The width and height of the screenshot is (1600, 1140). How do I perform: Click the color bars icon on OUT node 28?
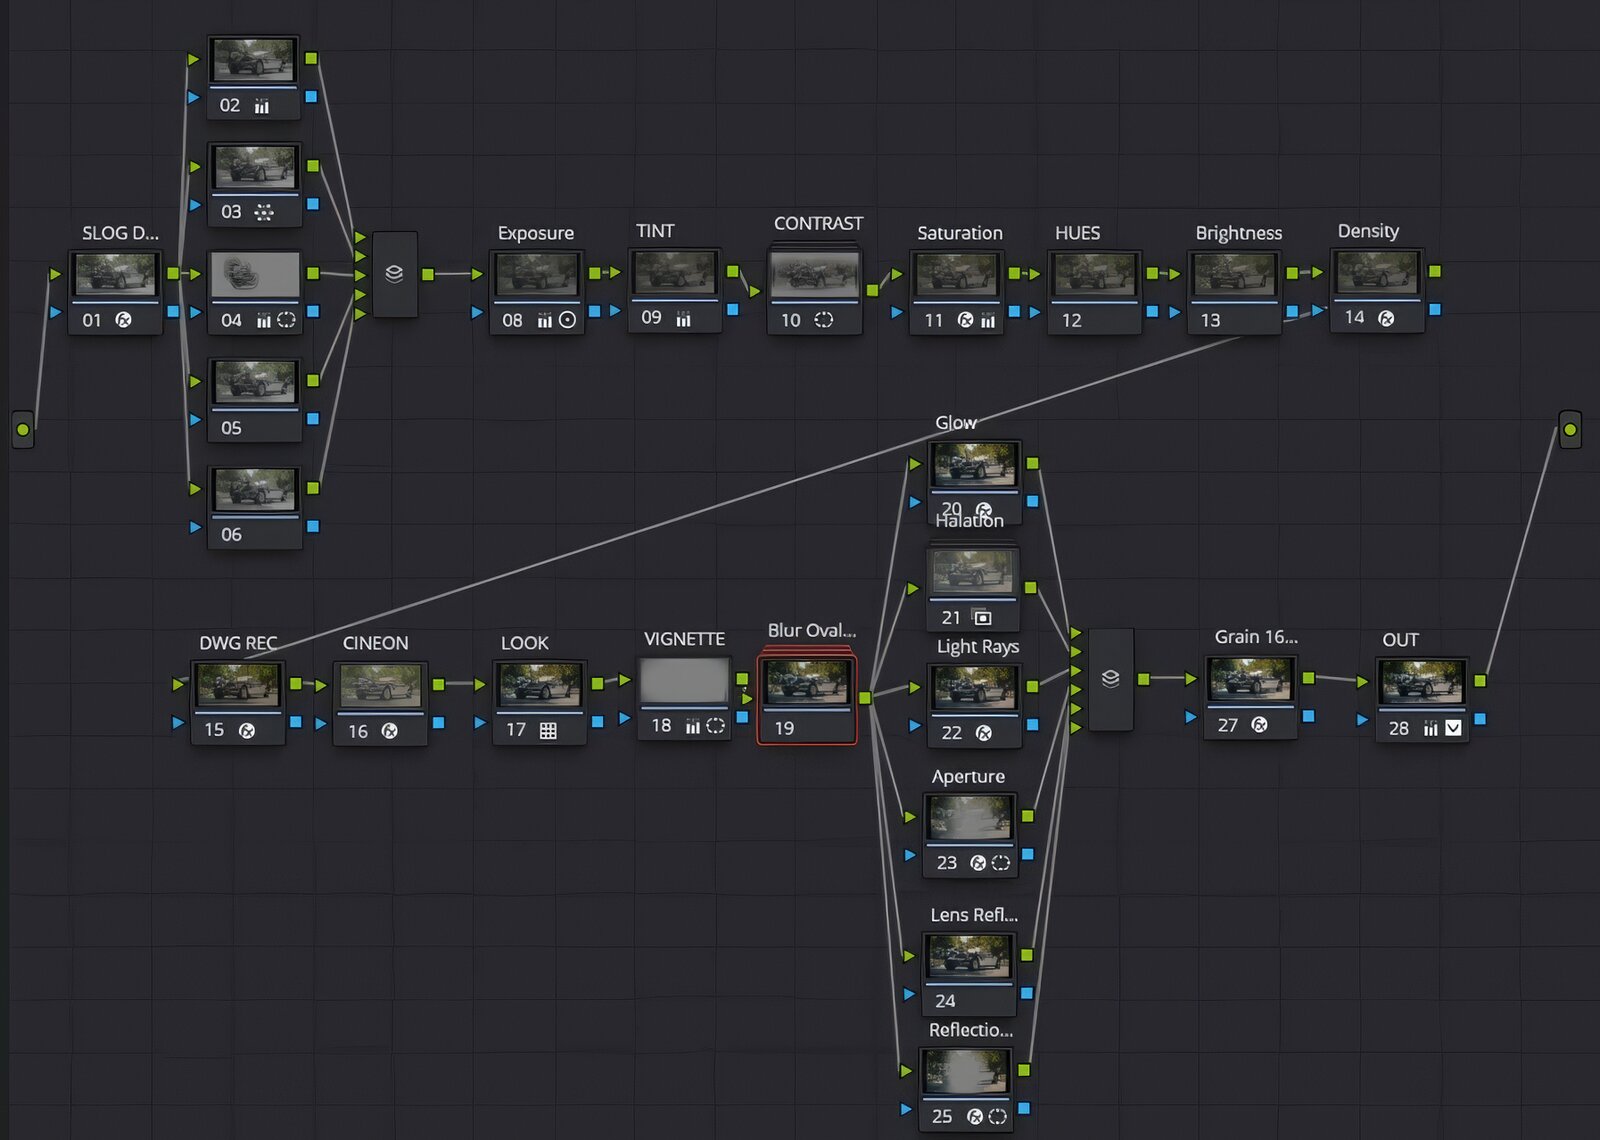(x=1431, y=728)
